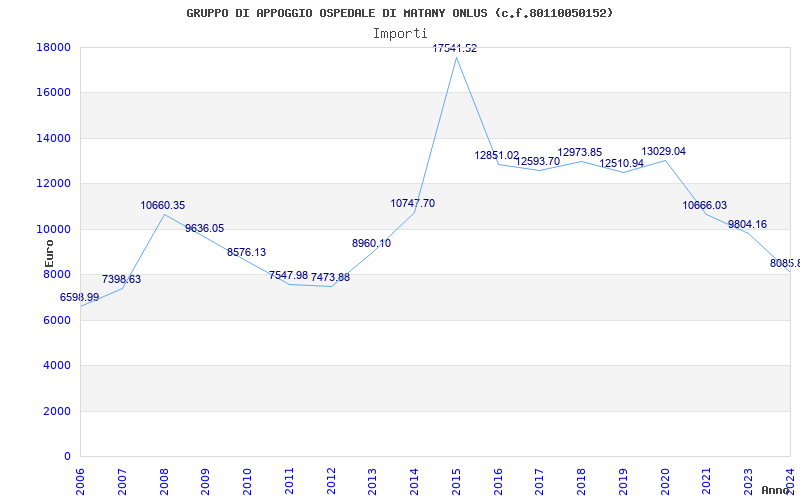
Task: Select the 2020 x-axis year label
Action: point(665,482)
